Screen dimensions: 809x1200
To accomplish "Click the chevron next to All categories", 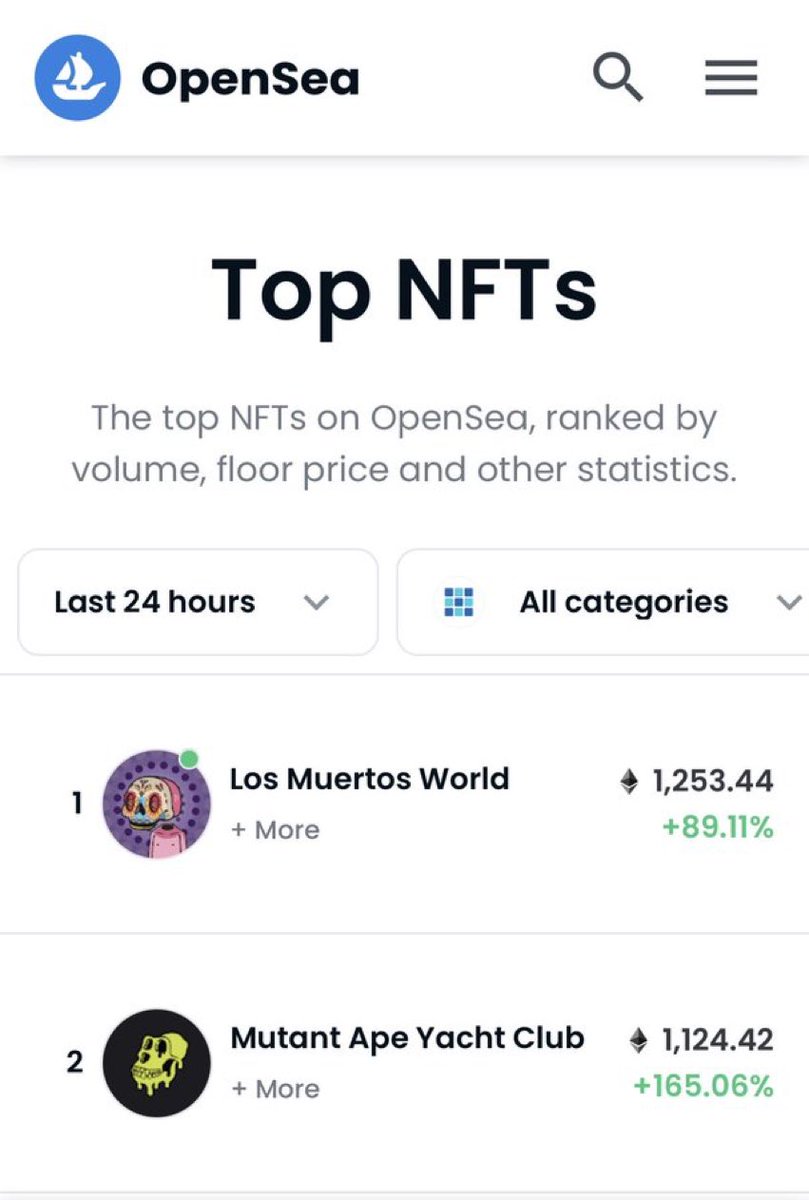I will [x=789, y=603].
